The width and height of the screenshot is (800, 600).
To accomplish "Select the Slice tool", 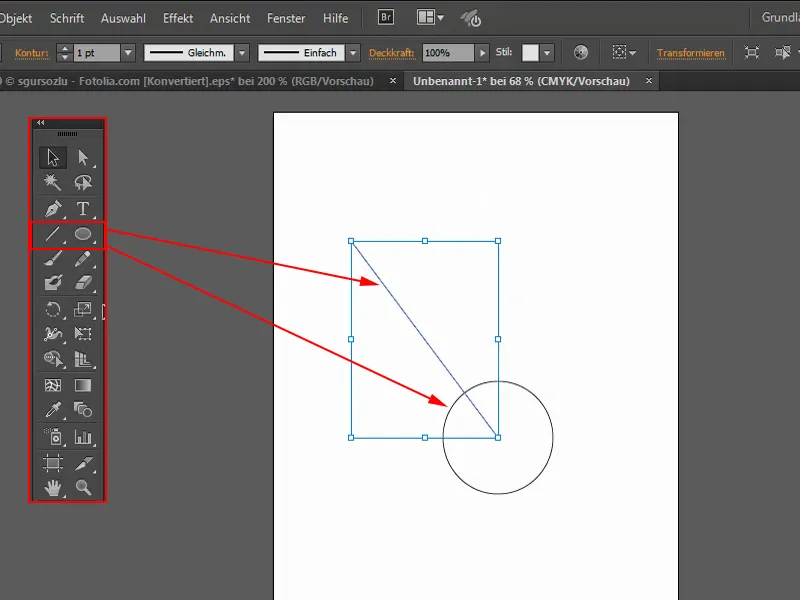I will [83, 463].
